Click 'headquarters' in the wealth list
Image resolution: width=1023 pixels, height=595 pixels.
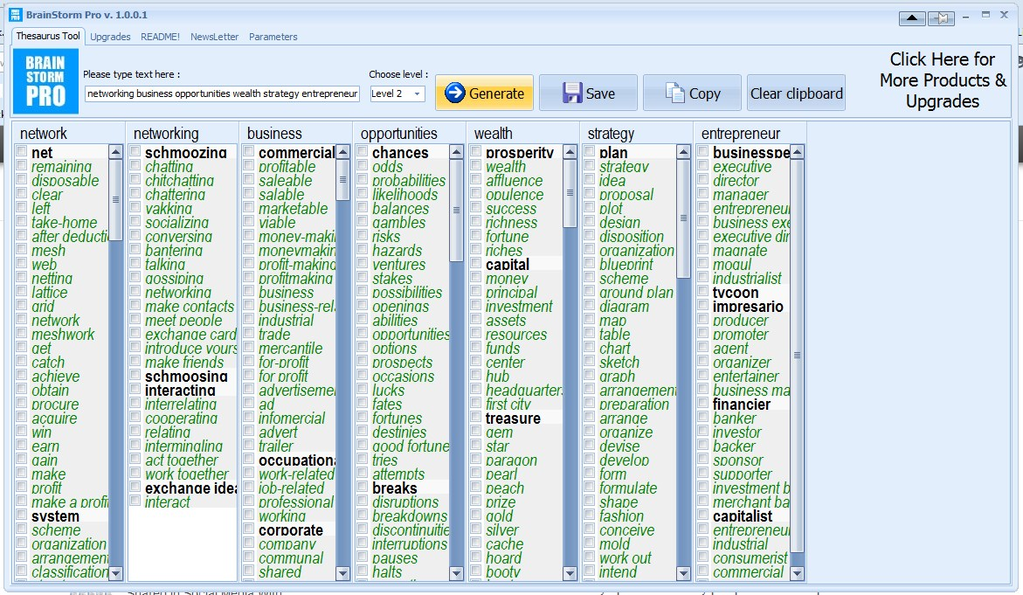tap(523, 390)
